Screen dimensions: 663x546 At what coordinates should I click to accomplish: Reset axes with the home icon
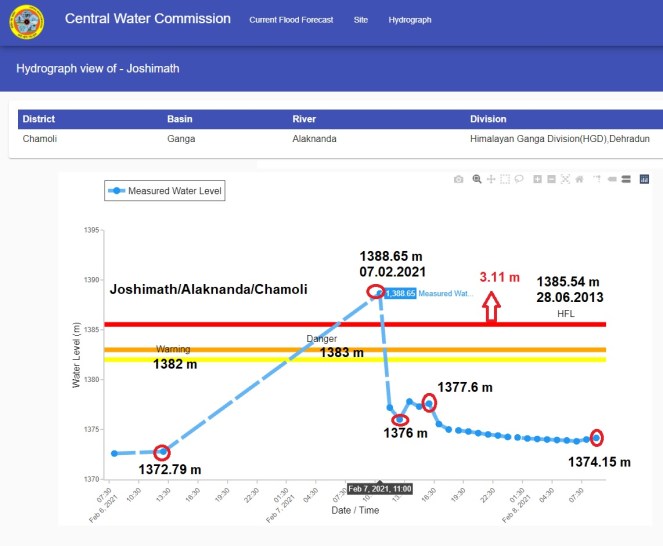pos(579,179)
